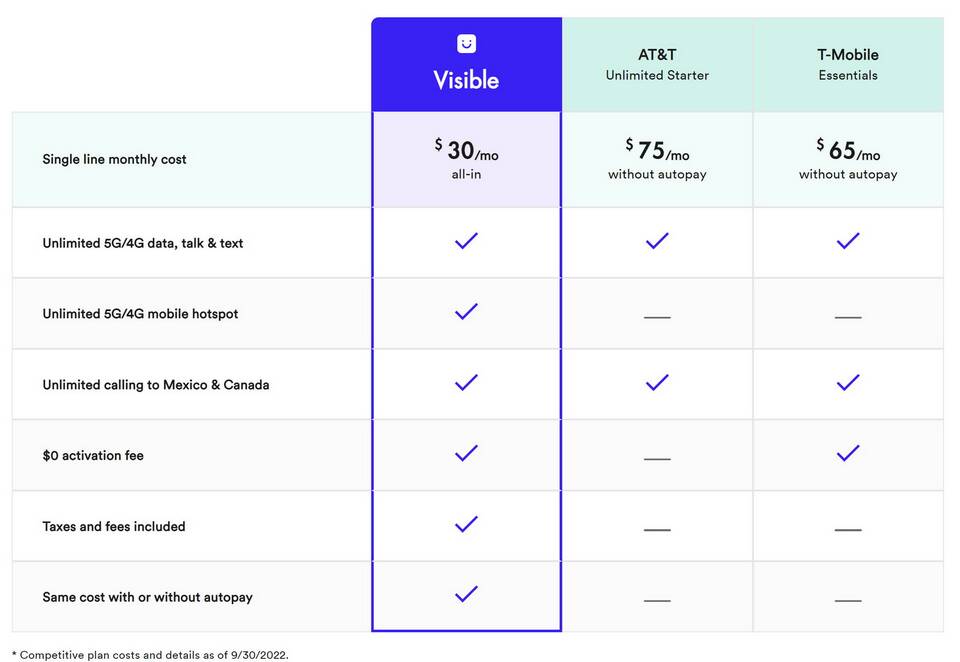
Task: Click the Unlimited 5G/4G mobile hotspot label
Action: pos(140,314)
